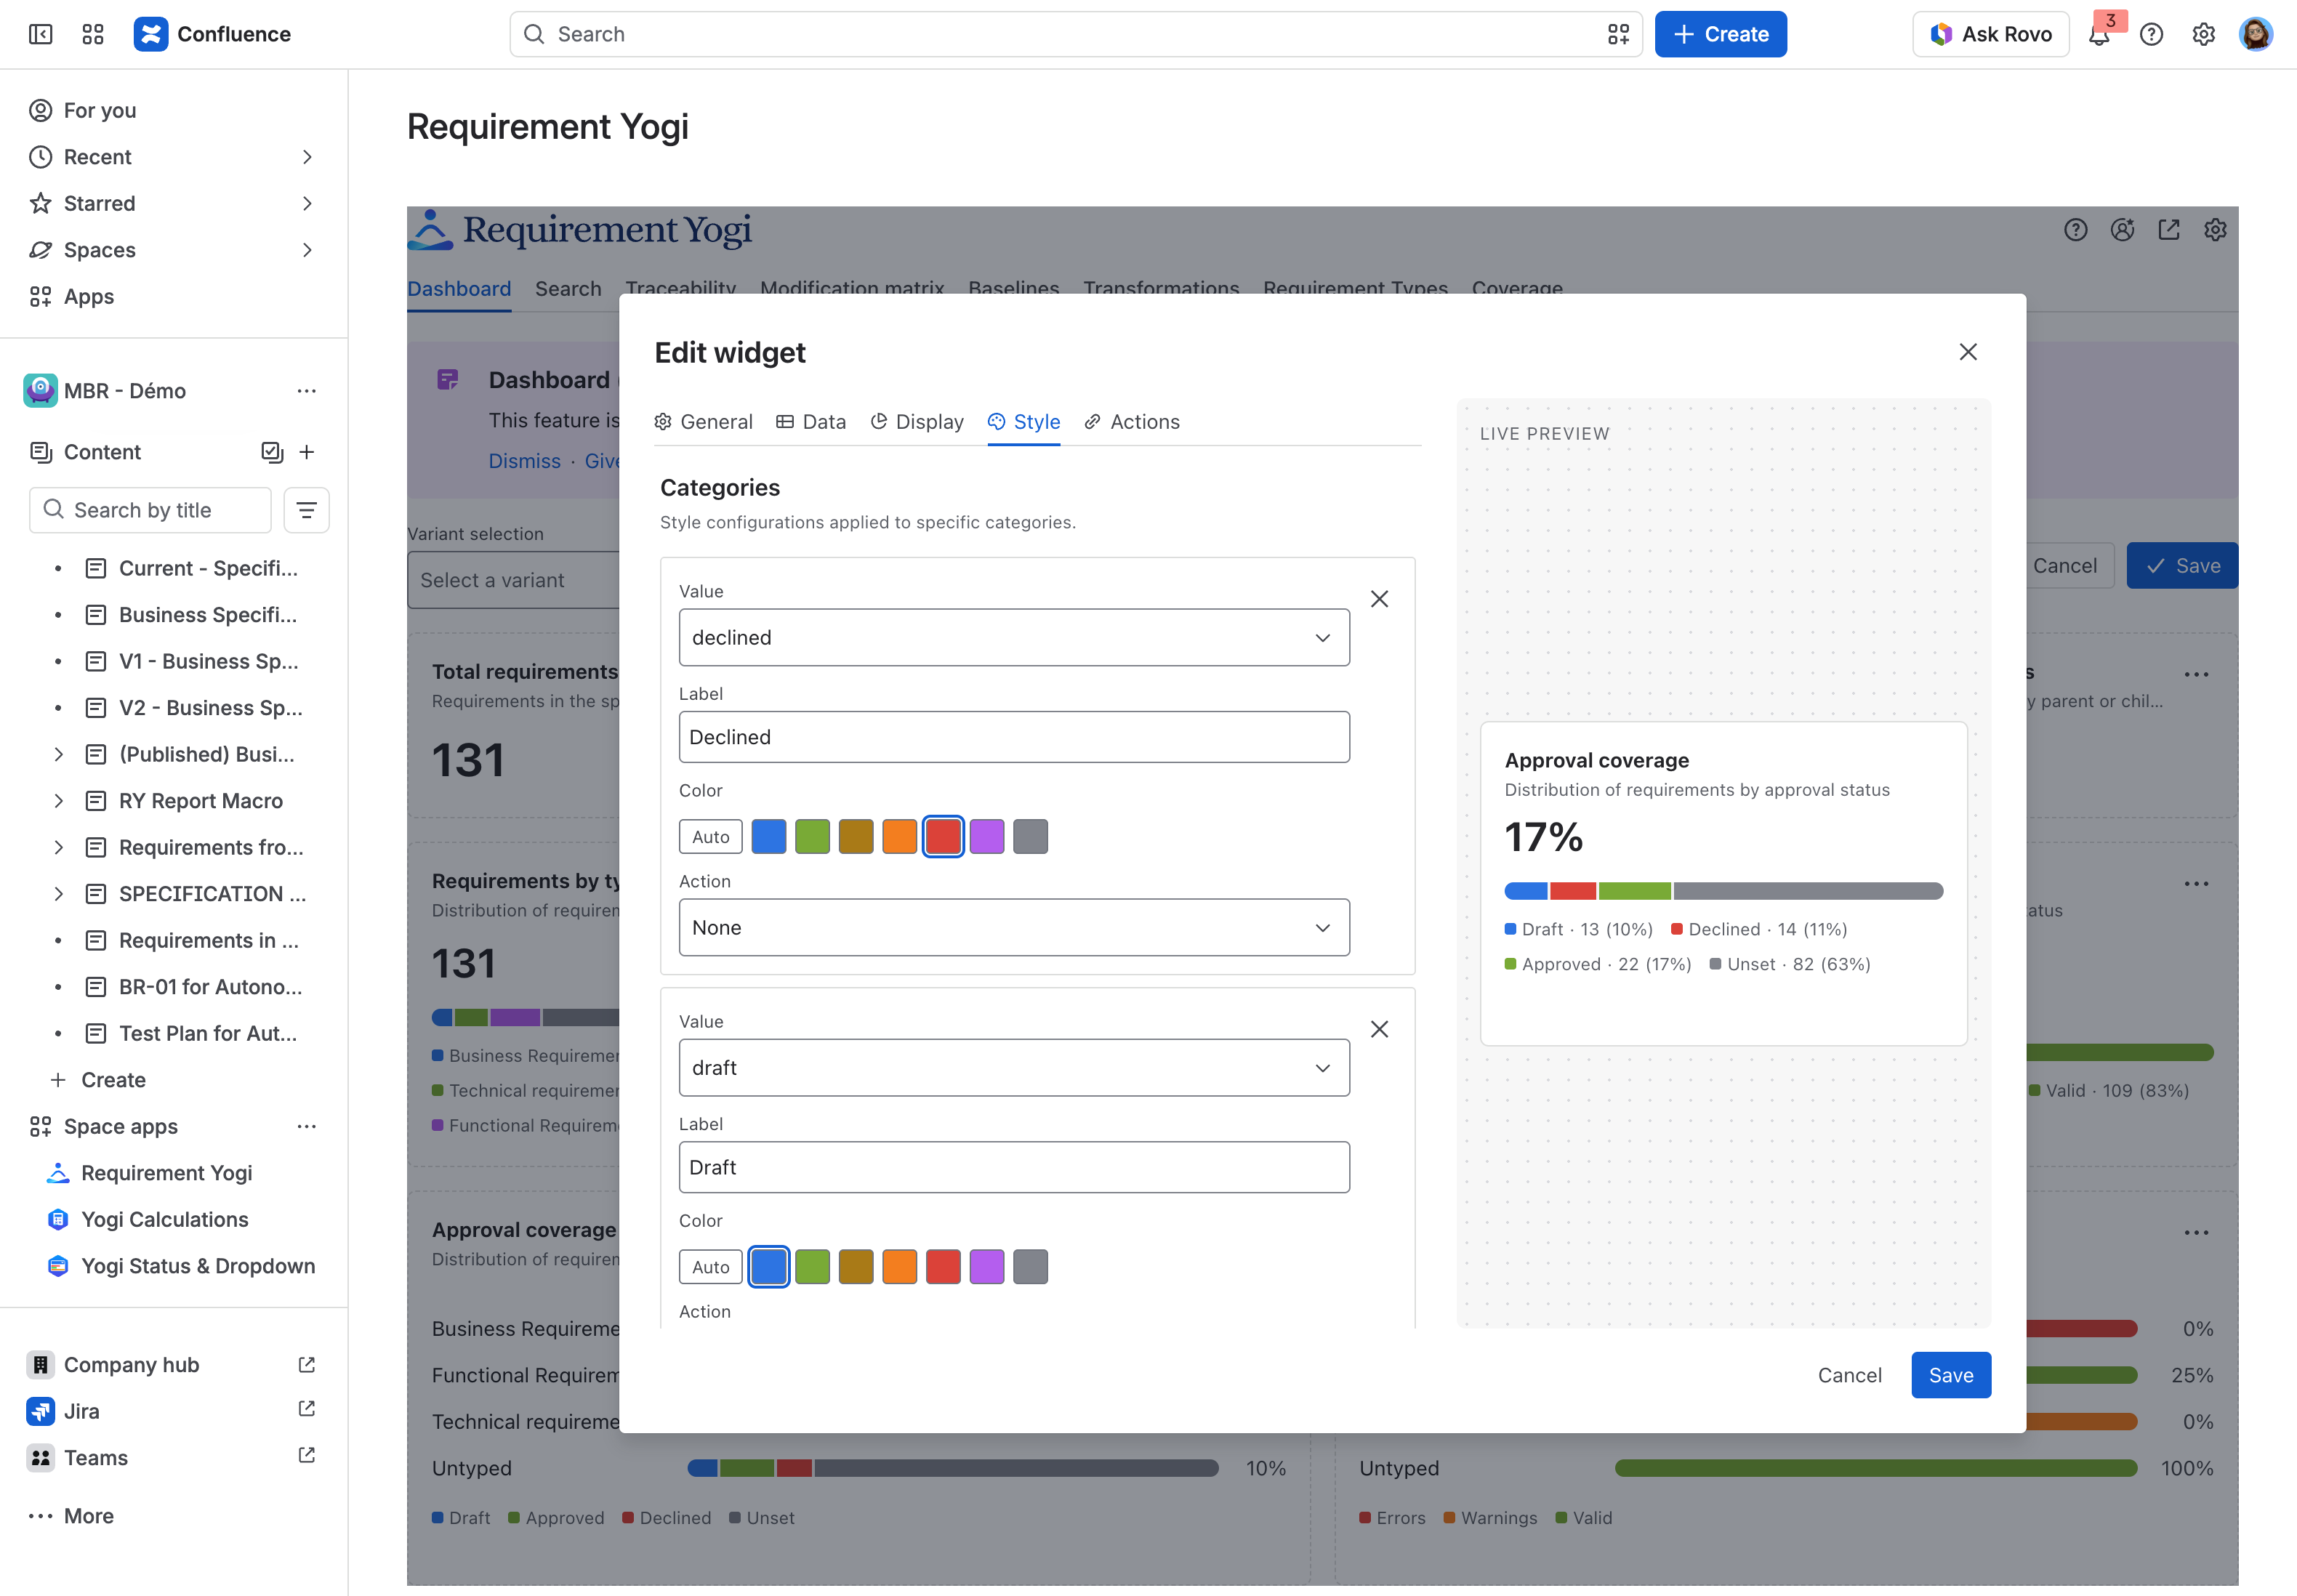Click Requirement Yogi help icon in app header
The width and height of the screenshot is (2297, 1596).
tap(2076, 230)
